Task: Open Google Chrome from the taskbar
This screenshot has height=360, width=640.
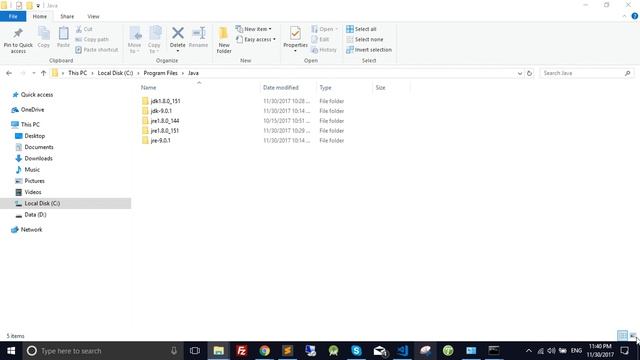Action: [264, 351]
